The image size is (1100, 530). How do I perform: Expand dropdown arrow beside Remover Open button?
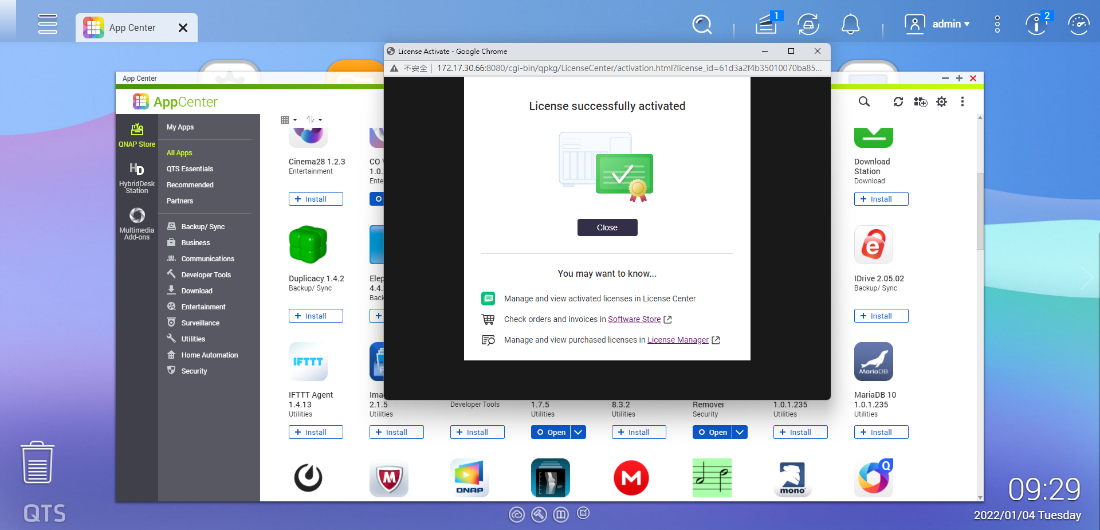click(x=739, y=432)
